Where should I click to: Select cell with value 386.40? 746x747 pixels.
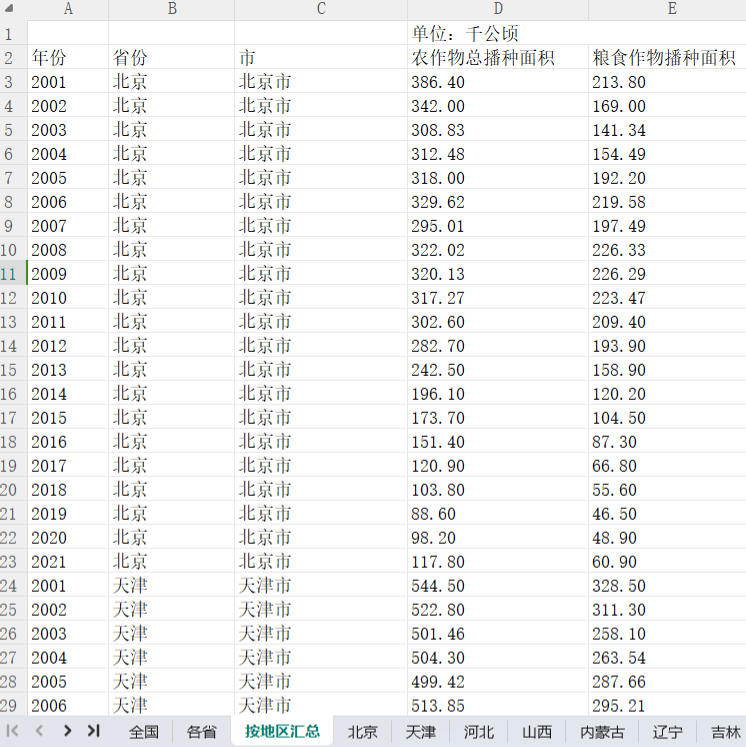coord(498,82)
